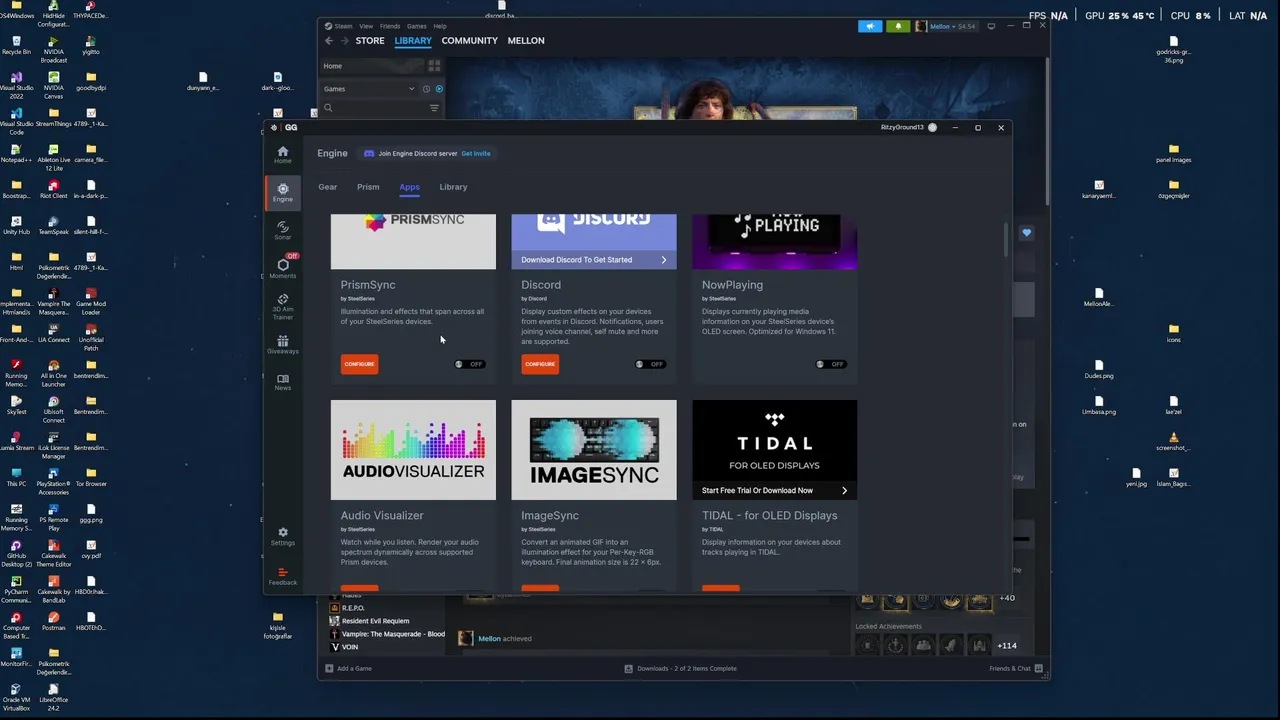This screenshot has height=720, width=1280.
Task: Click +40 achievements counter
Action: coord(1007,599)
